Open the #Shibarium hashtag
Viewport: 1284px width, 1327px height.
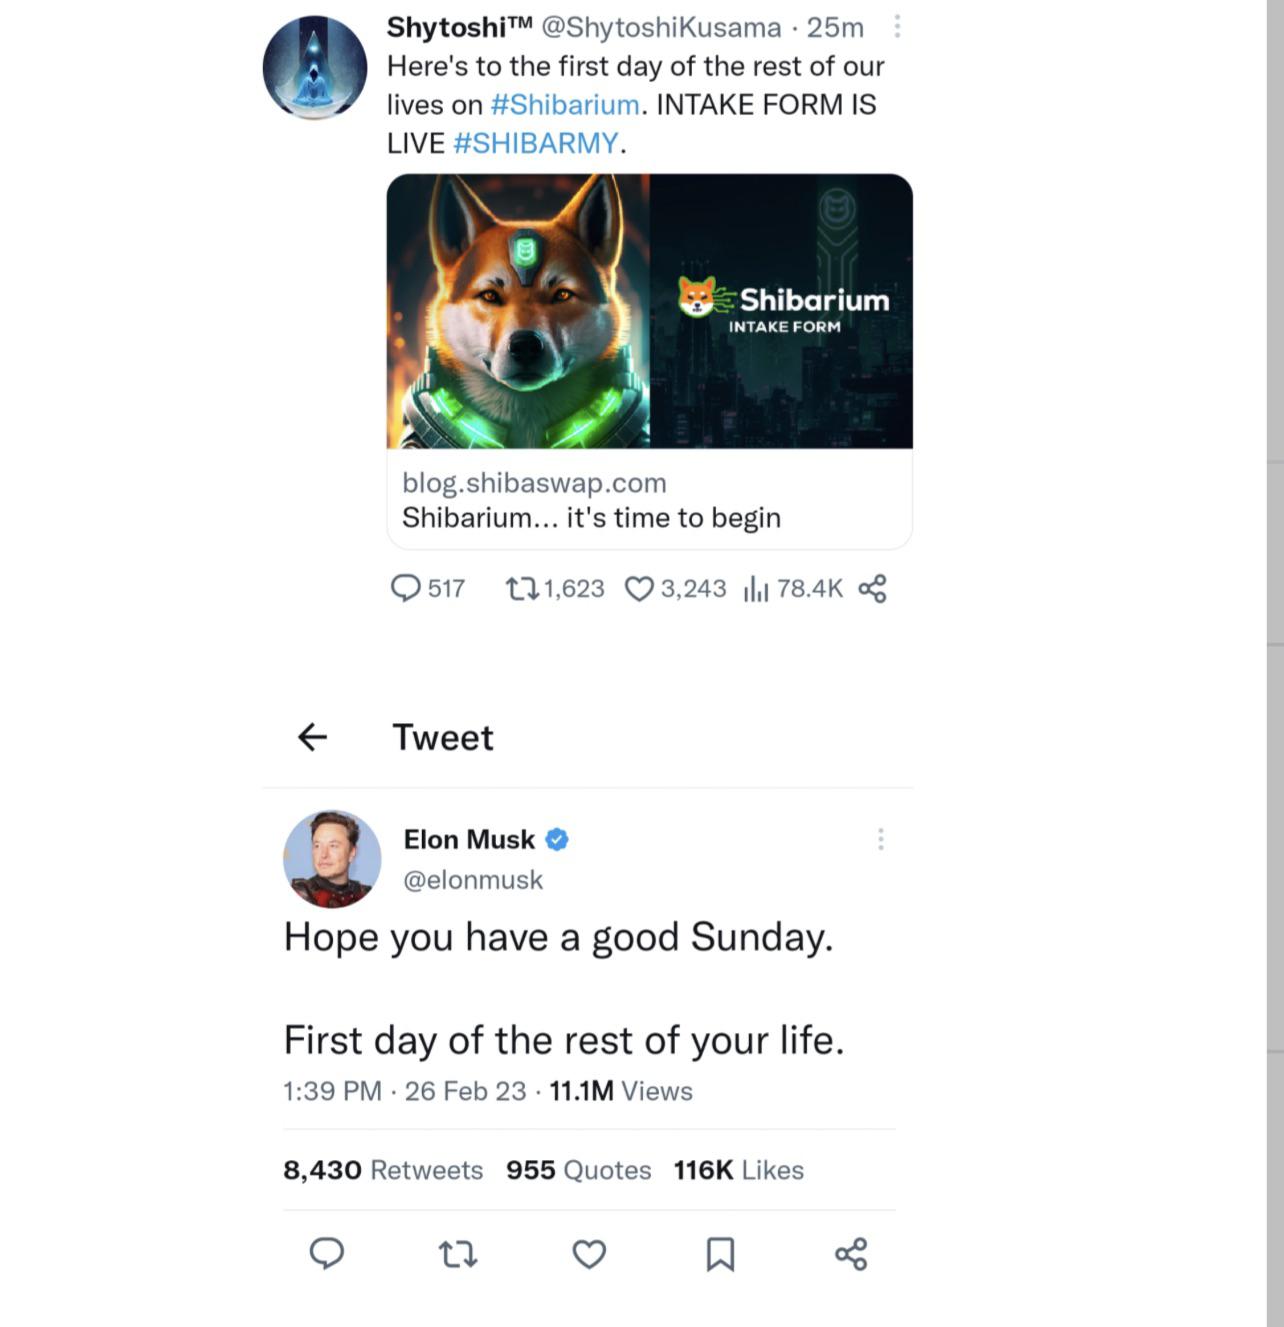click(x=565, y=104)
